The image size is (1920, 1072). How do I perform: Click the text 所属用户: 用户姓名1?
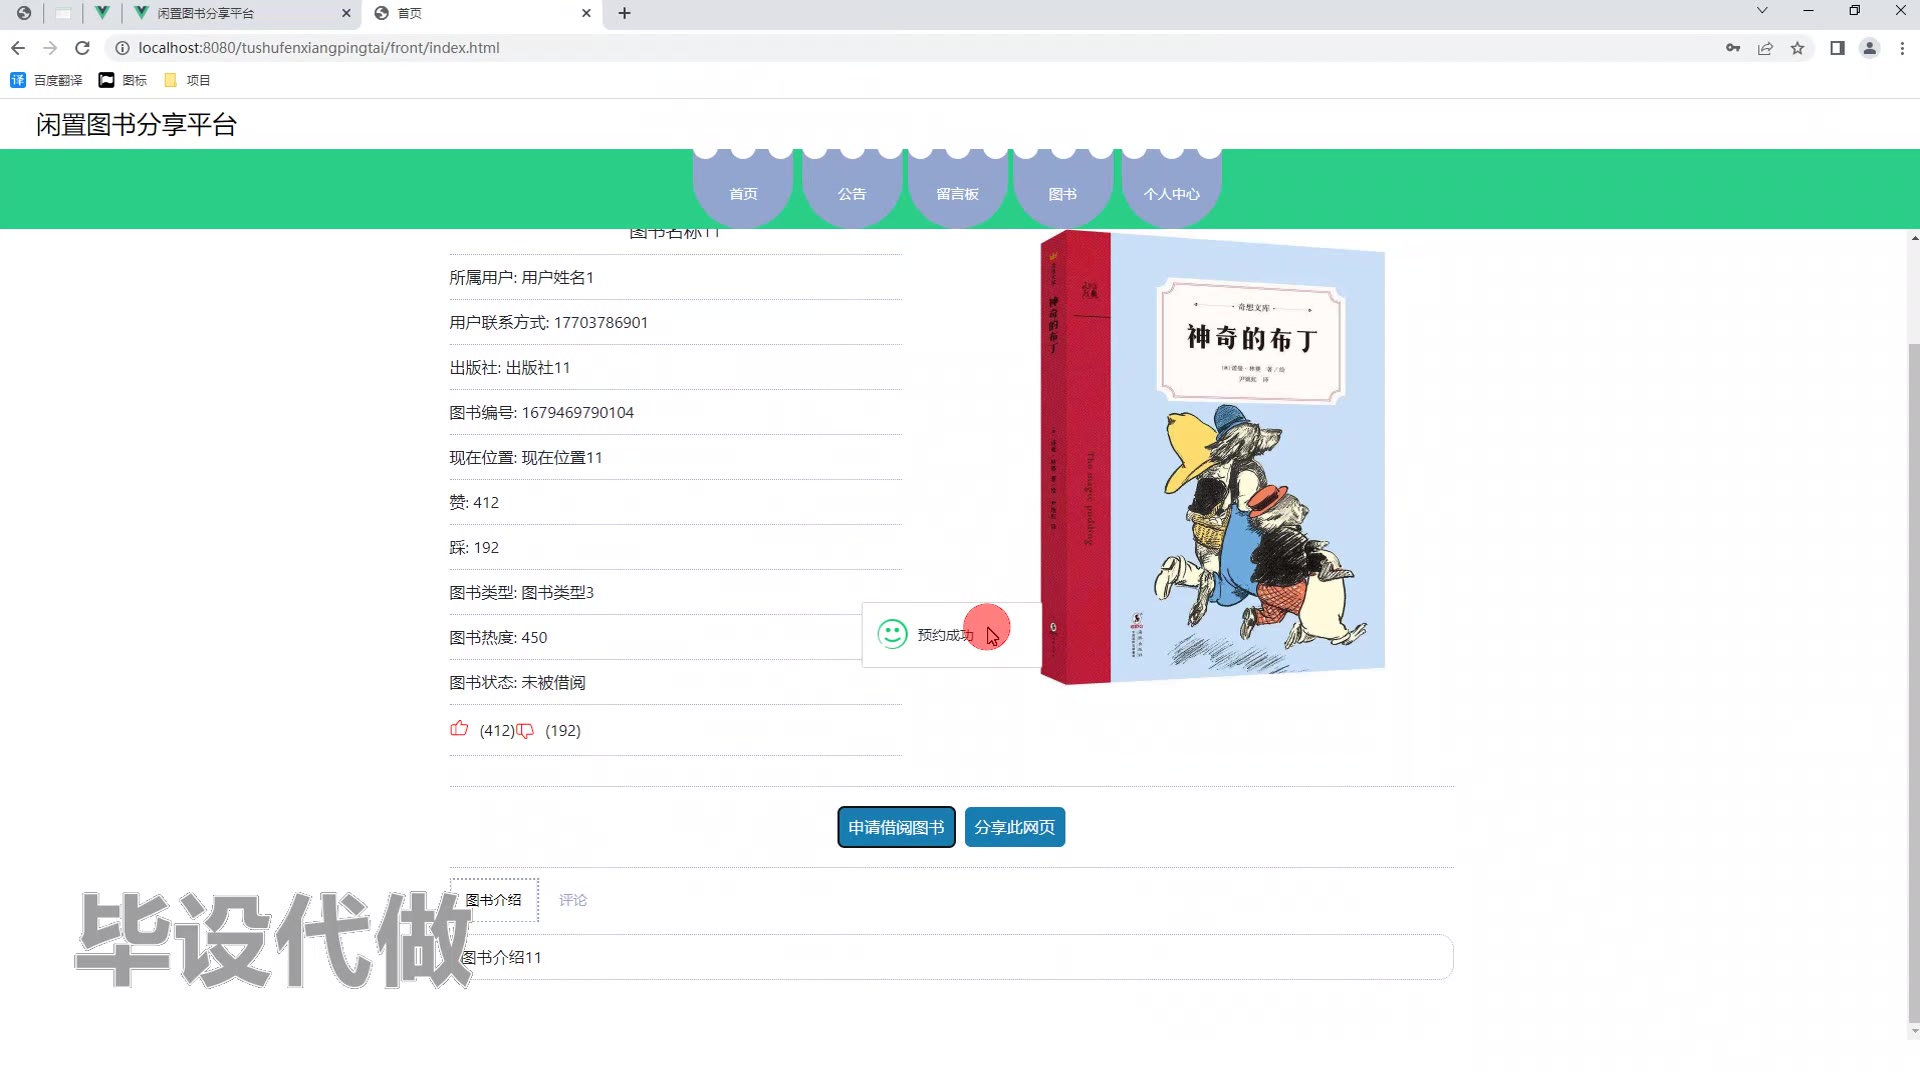coord(521,277)
